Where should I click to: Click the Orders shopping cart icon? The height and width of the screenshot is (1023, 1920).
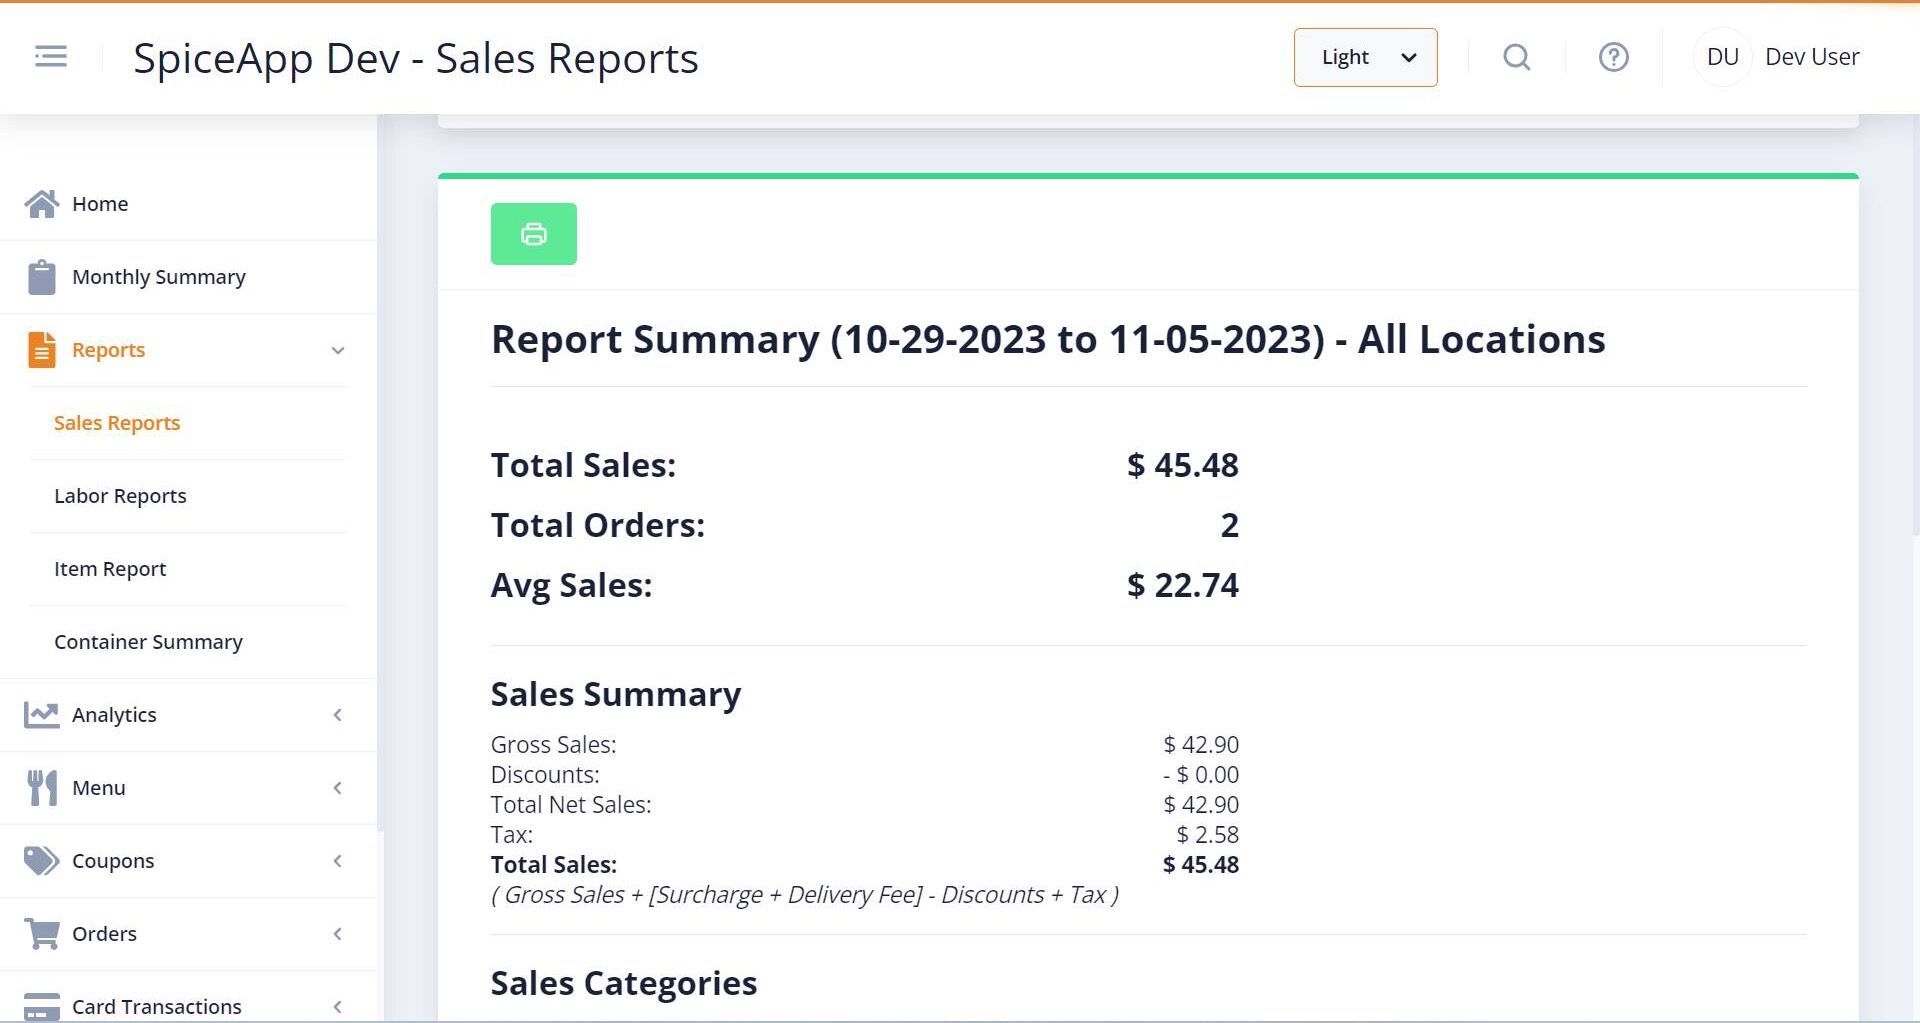coord(42,934)
